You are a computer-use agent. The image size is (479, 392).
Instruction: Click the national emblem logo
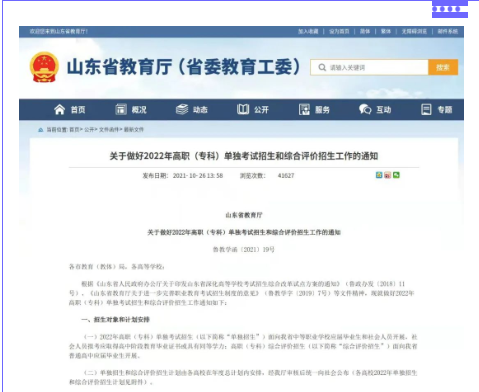(x=44, y=67)
